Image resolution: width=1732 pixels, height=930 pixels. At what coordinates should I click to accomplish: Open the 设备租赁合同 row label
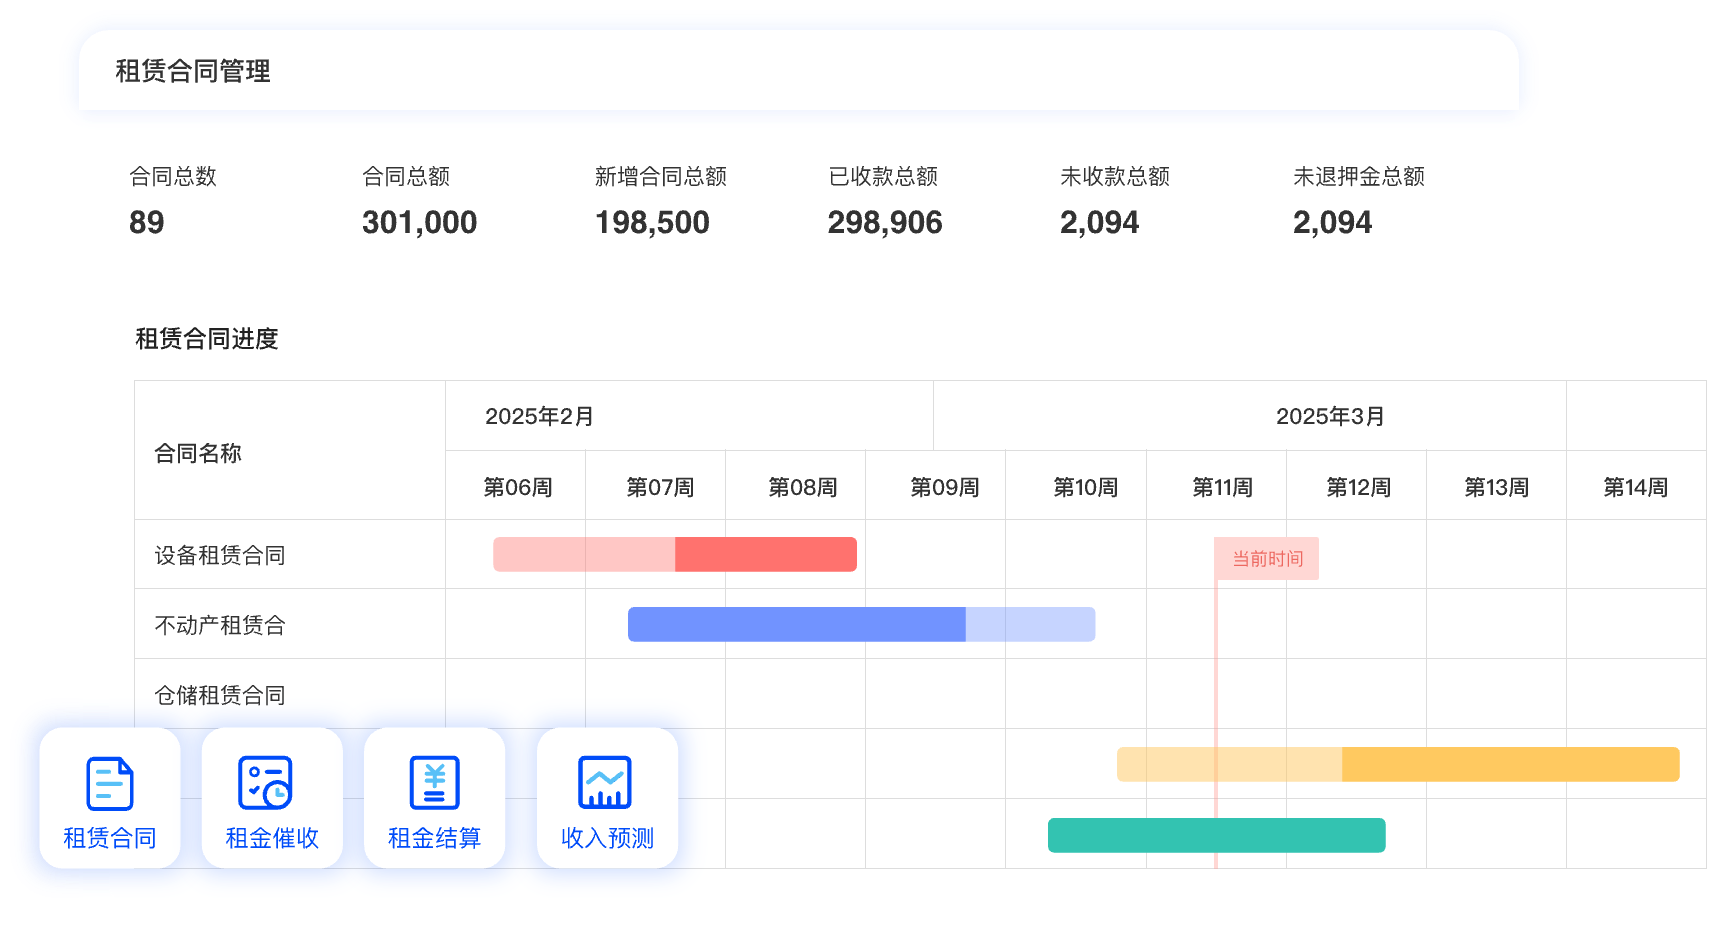click(x=220, y=556)
